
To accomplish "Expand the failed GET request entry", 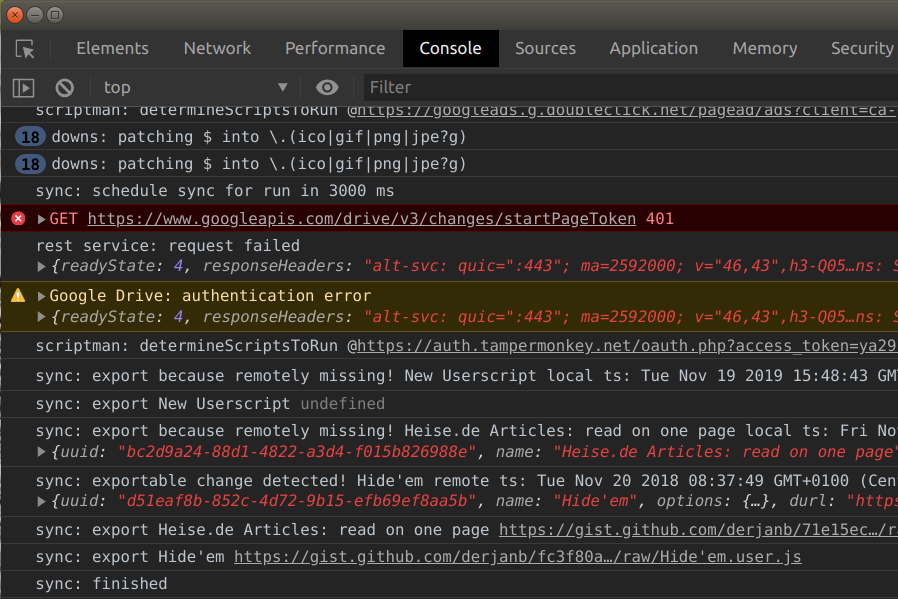I will [x=41, y=219].
